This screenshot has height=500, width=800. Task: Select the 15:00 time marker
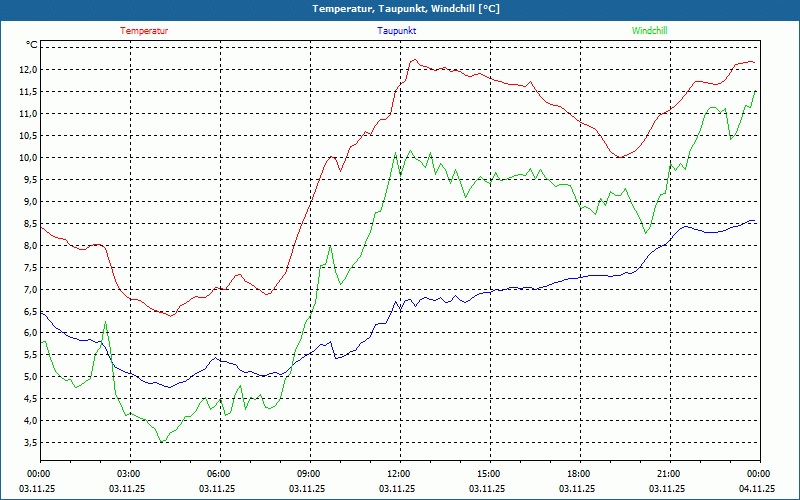(489, 474)
